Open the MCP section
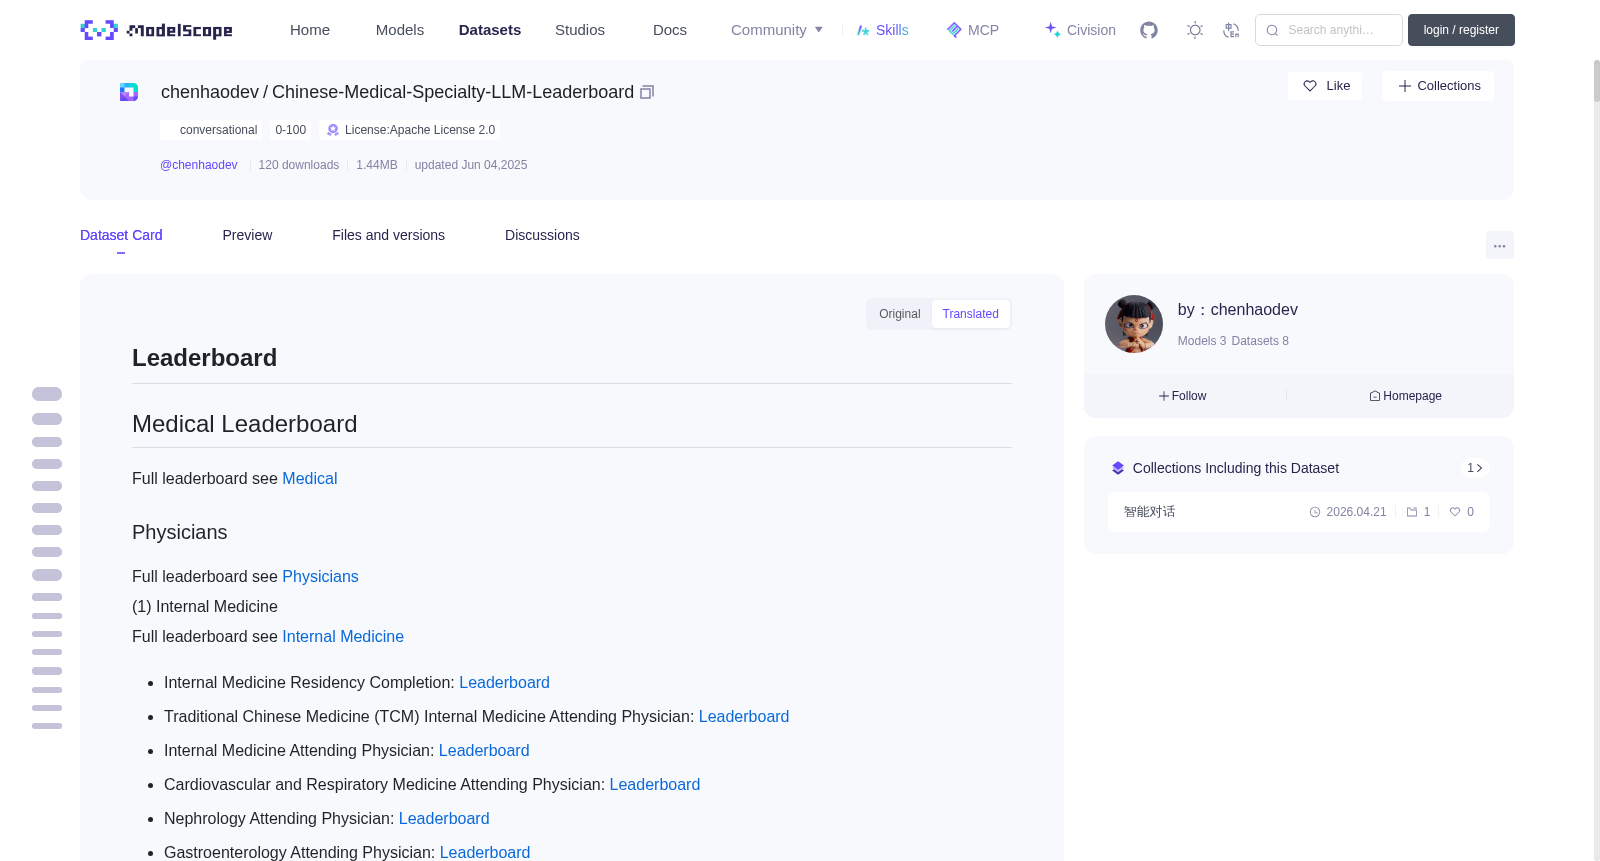 (972, 30)
